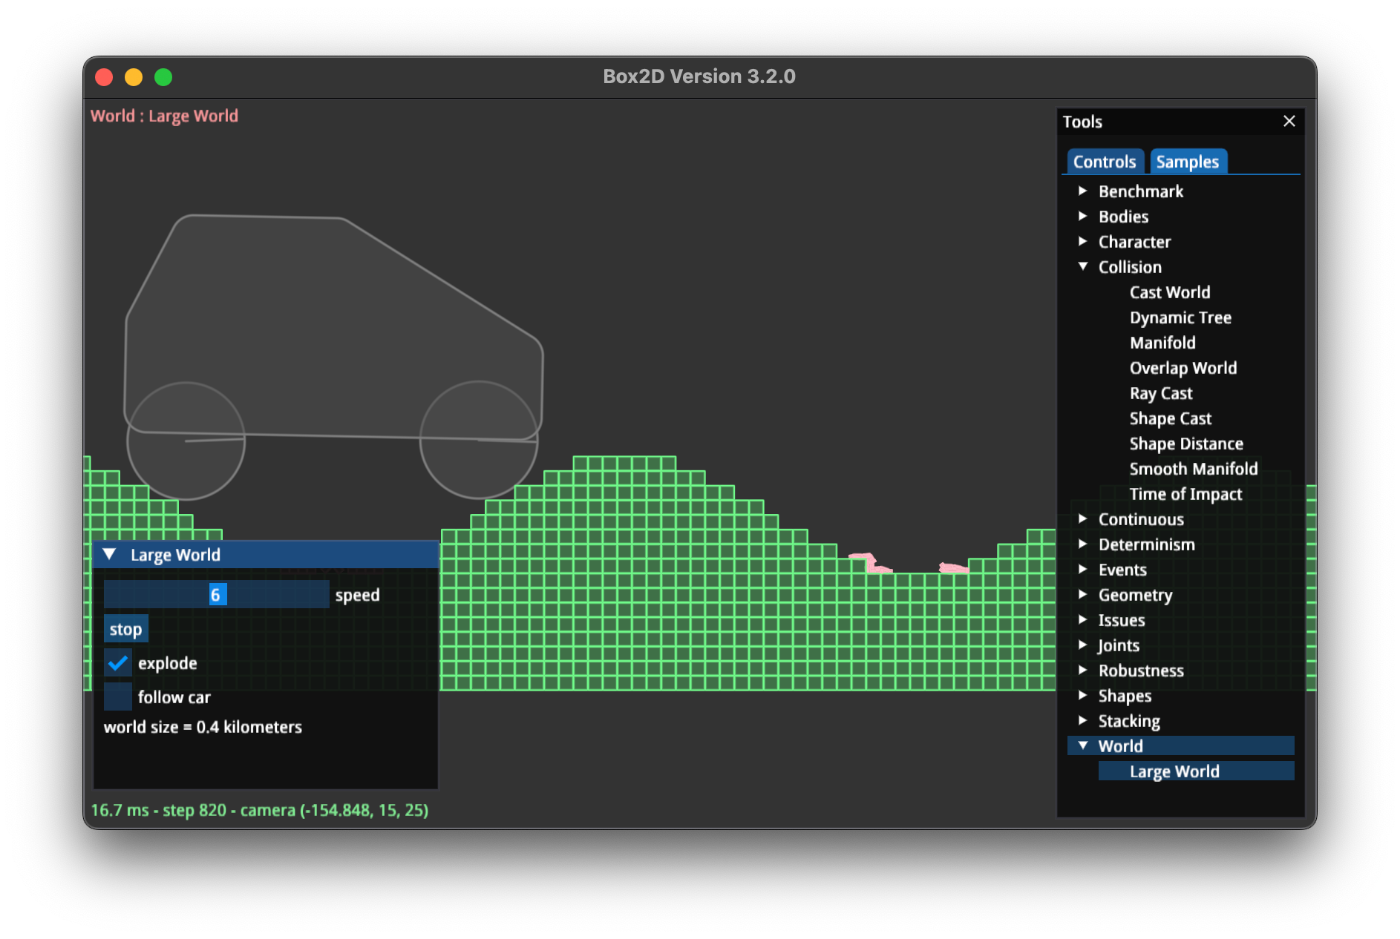The image size is (1400, 939).
Task: Collapse the Large World settings panel
Action: [x=110, y=555]
